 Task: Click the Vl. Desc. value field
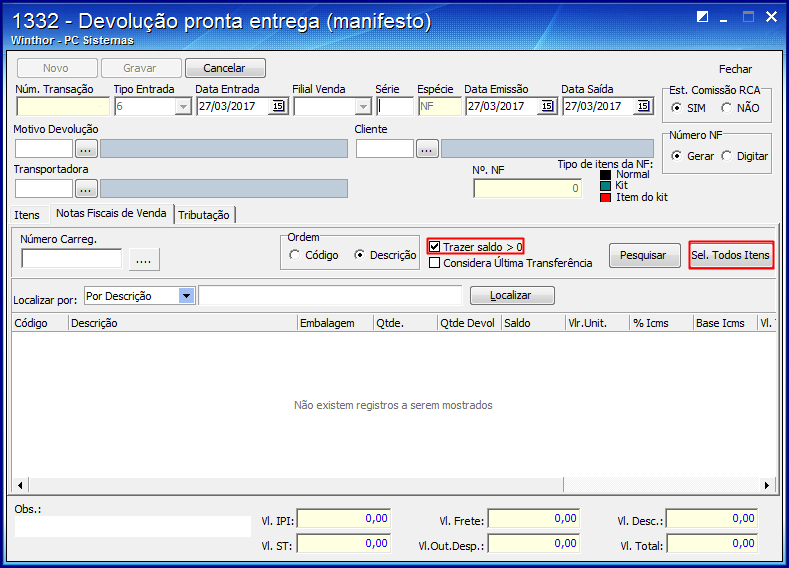click(712, 519)
